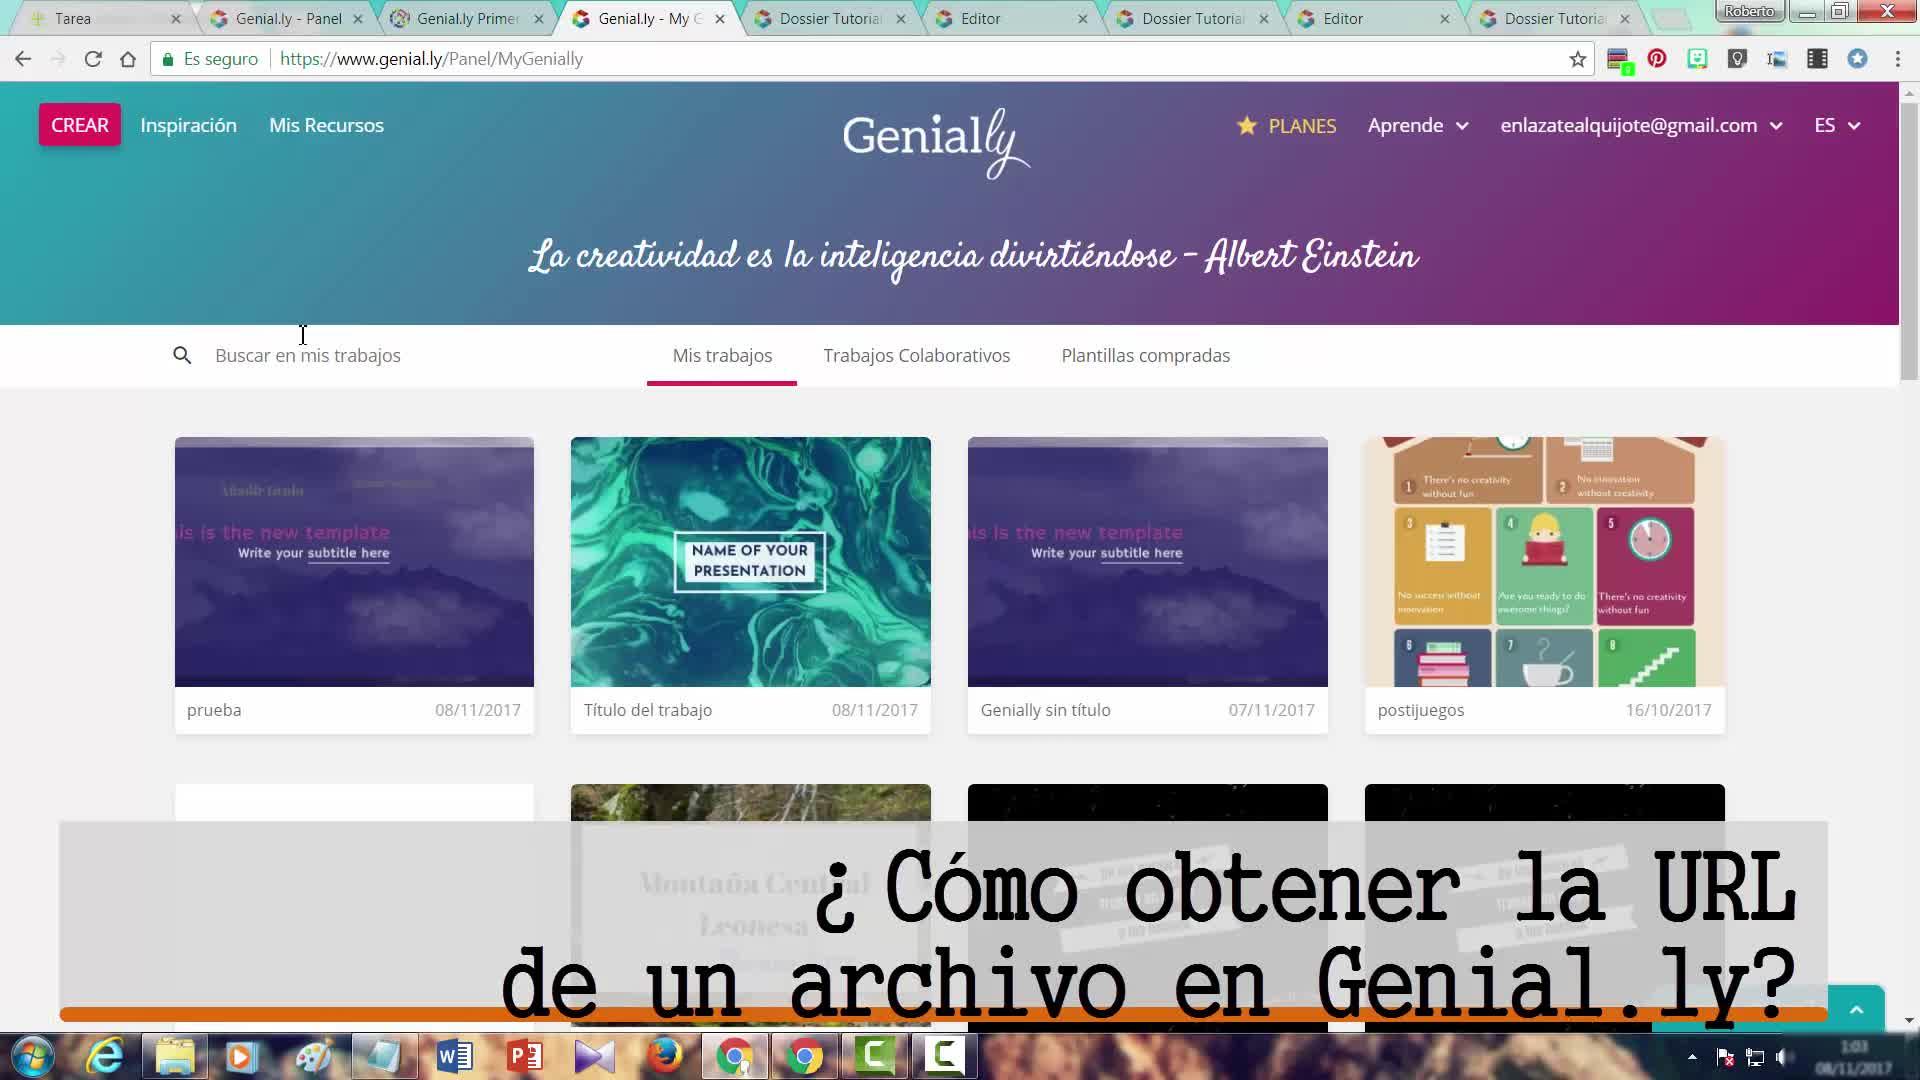Screen dimensions: 1920x1080
Task: Go to Mis Recursos
Action: click(x=326, y=126)
